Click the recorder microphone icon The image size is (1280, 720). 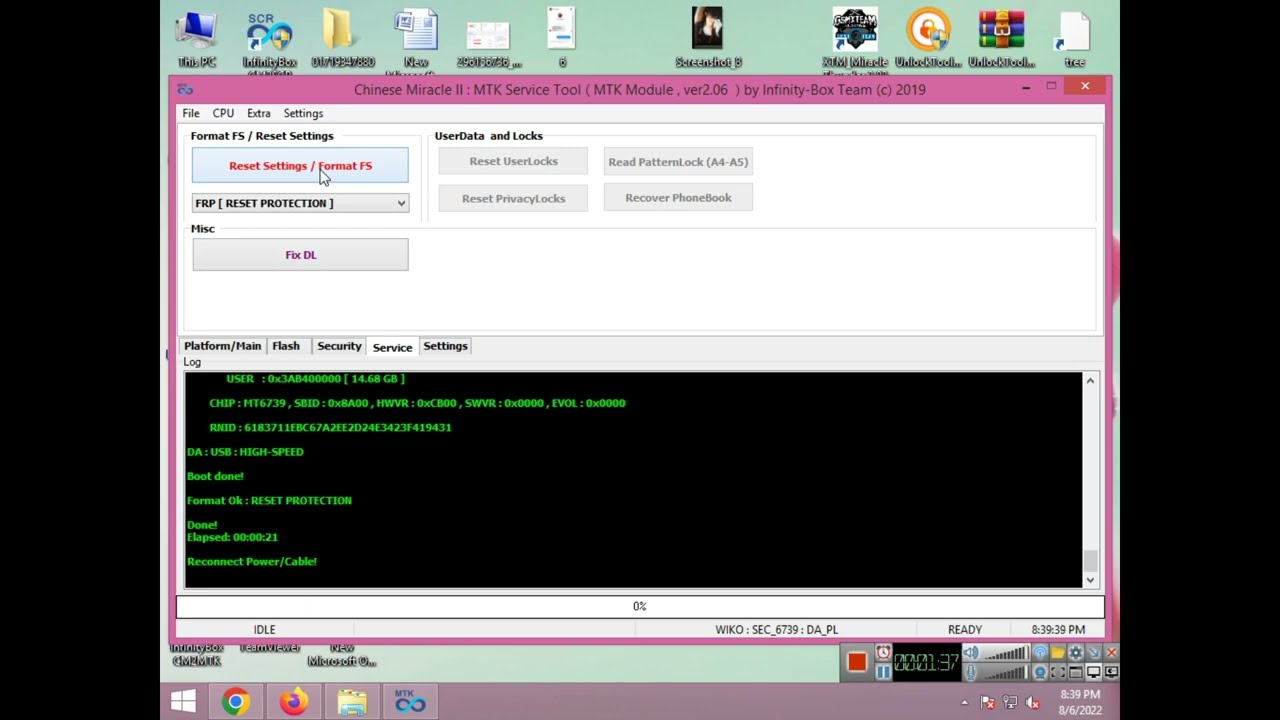971,672
